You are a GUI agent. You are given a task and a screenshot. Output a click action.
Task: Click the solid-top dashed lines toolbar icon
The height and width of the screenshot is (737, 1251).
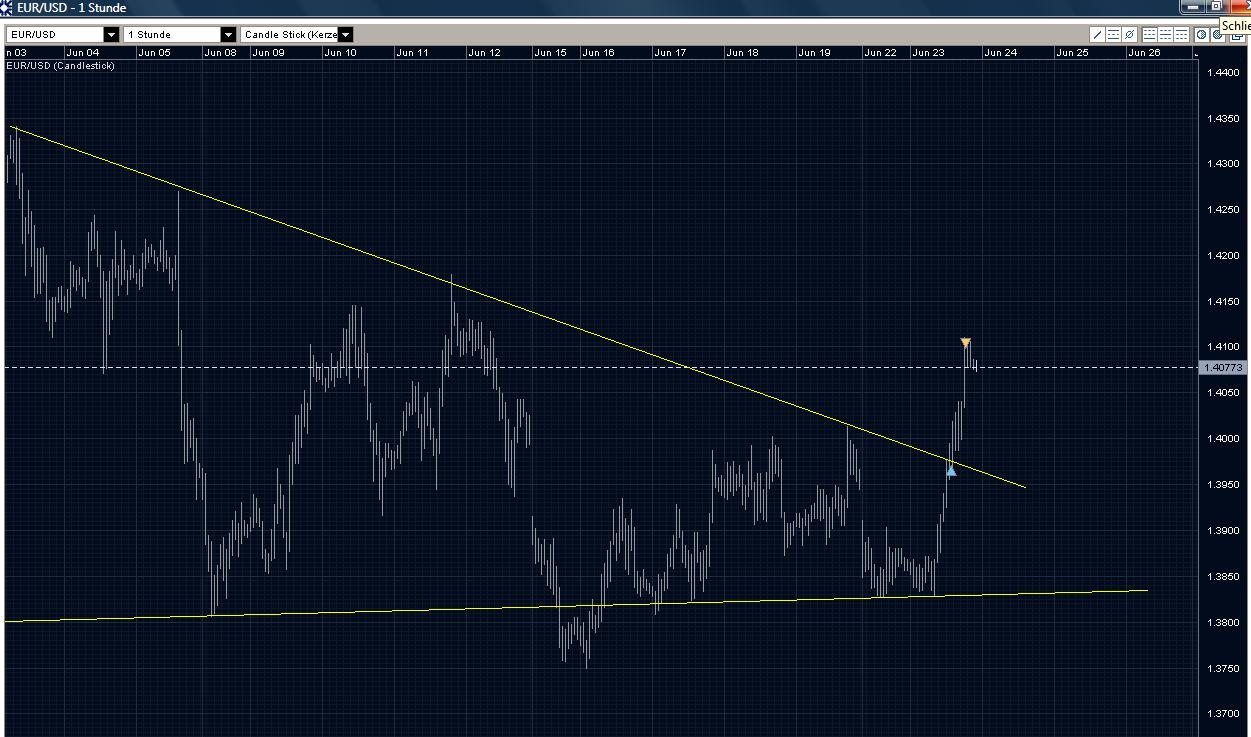coord(1181,34)
